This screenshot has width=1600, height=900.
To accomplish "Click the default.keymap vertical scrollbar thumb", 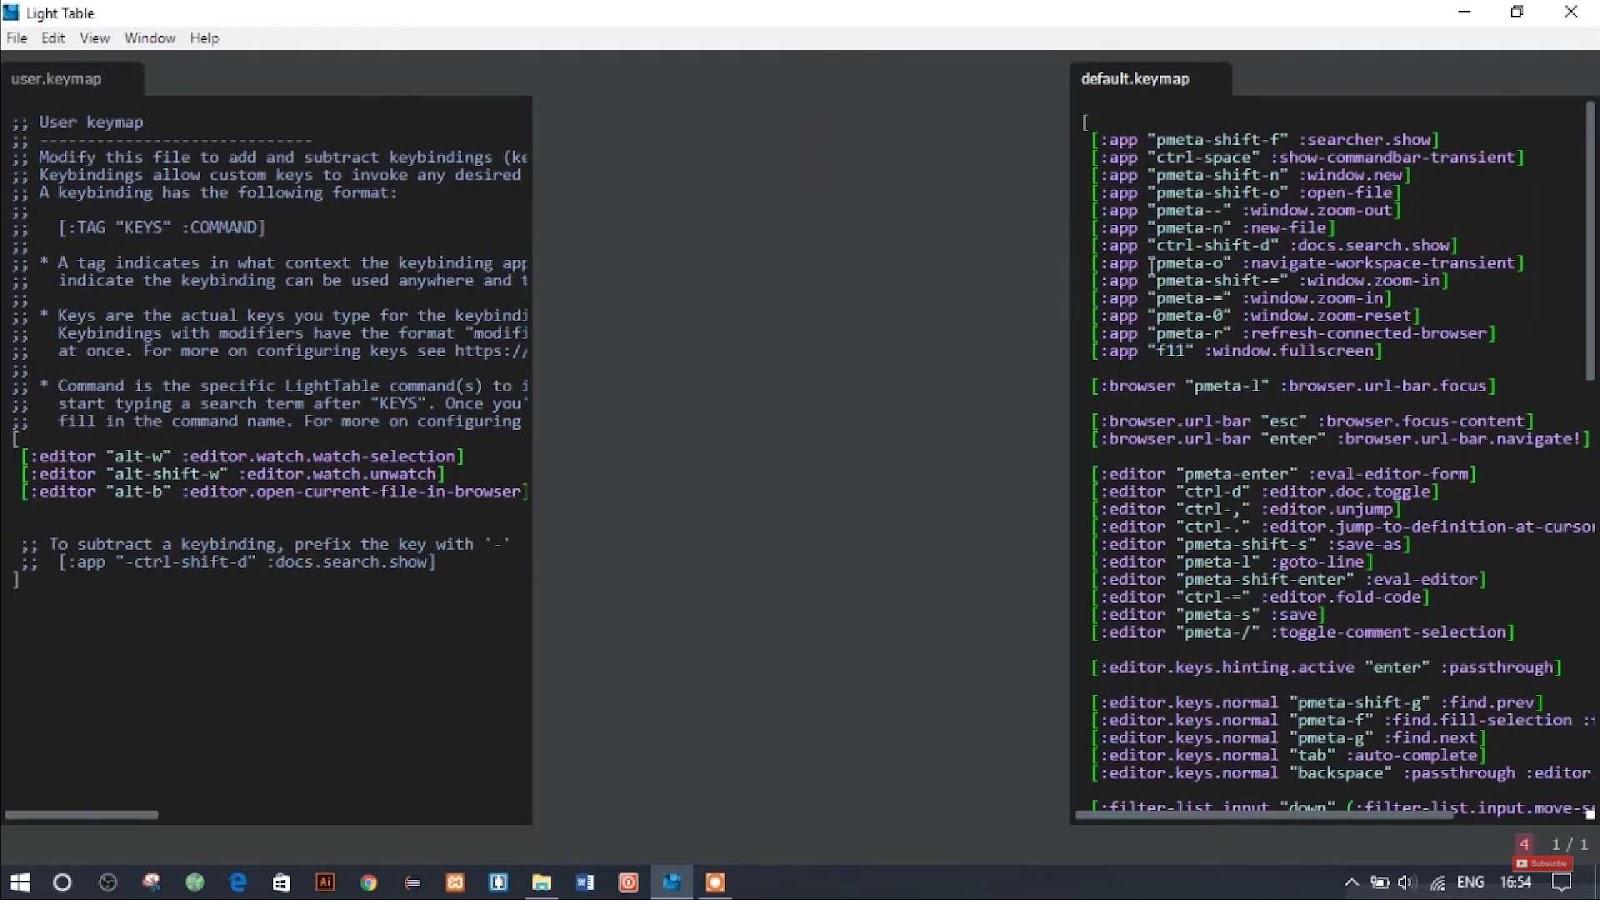I will [1590, 240].
